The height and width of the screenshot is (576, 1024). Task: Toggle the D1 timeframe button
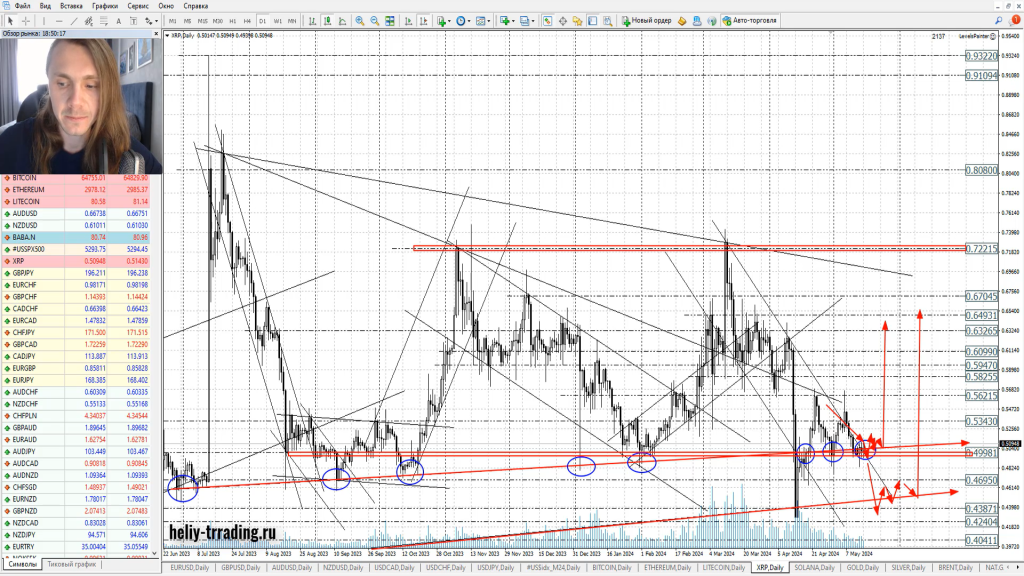point(262,20)
